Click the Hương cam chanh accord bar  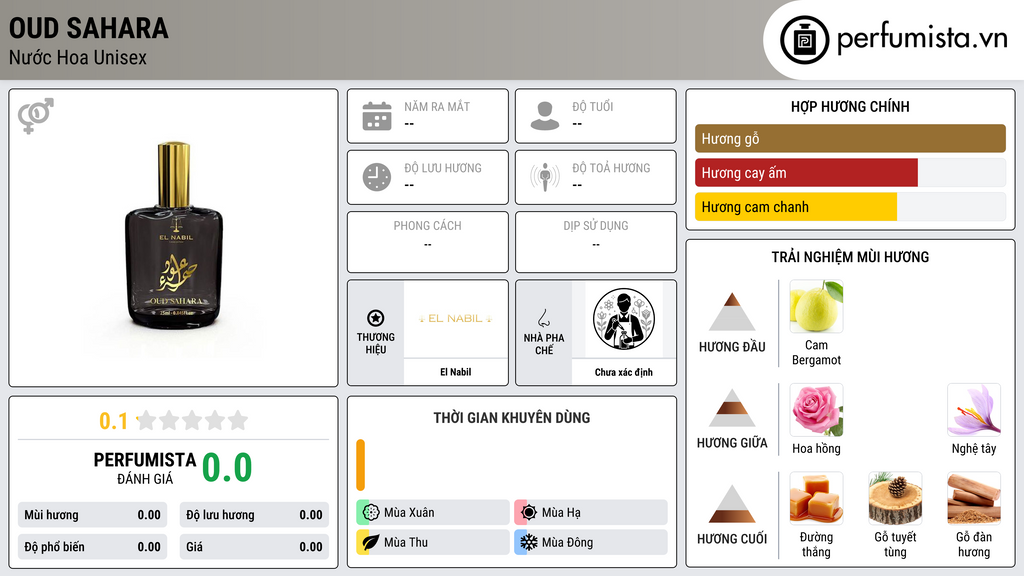click(x=850, y=206)
